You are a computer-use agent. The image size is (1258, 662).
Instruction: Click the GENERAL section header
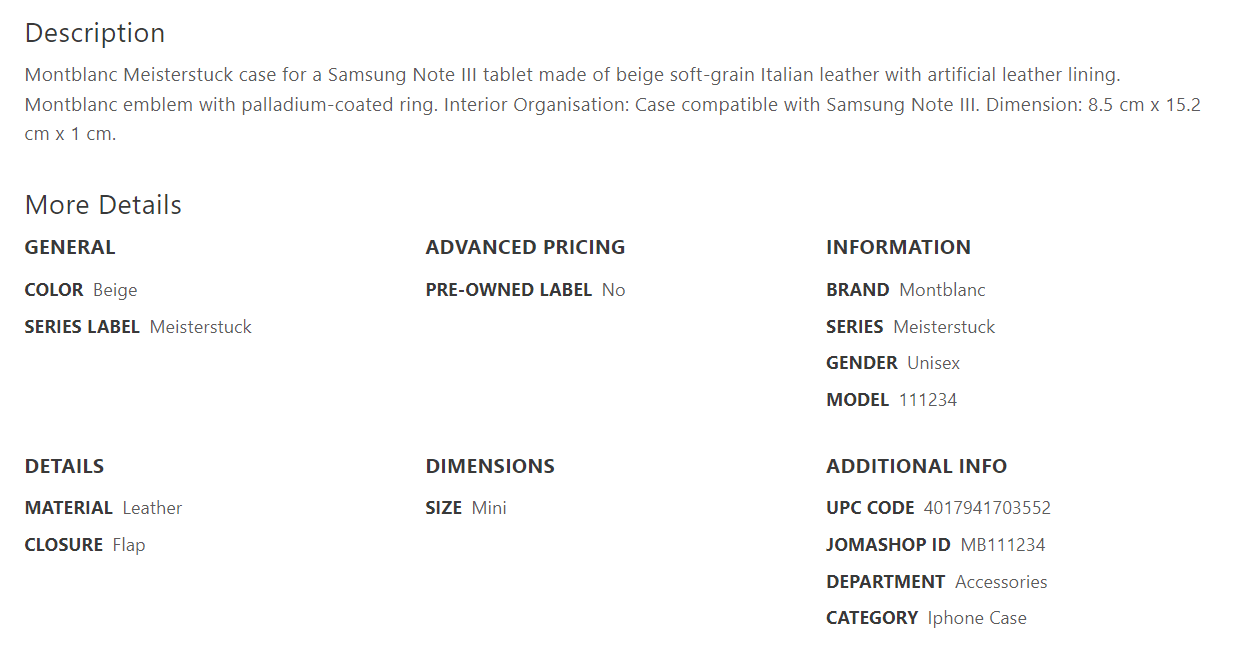click(x=70, y=247)
